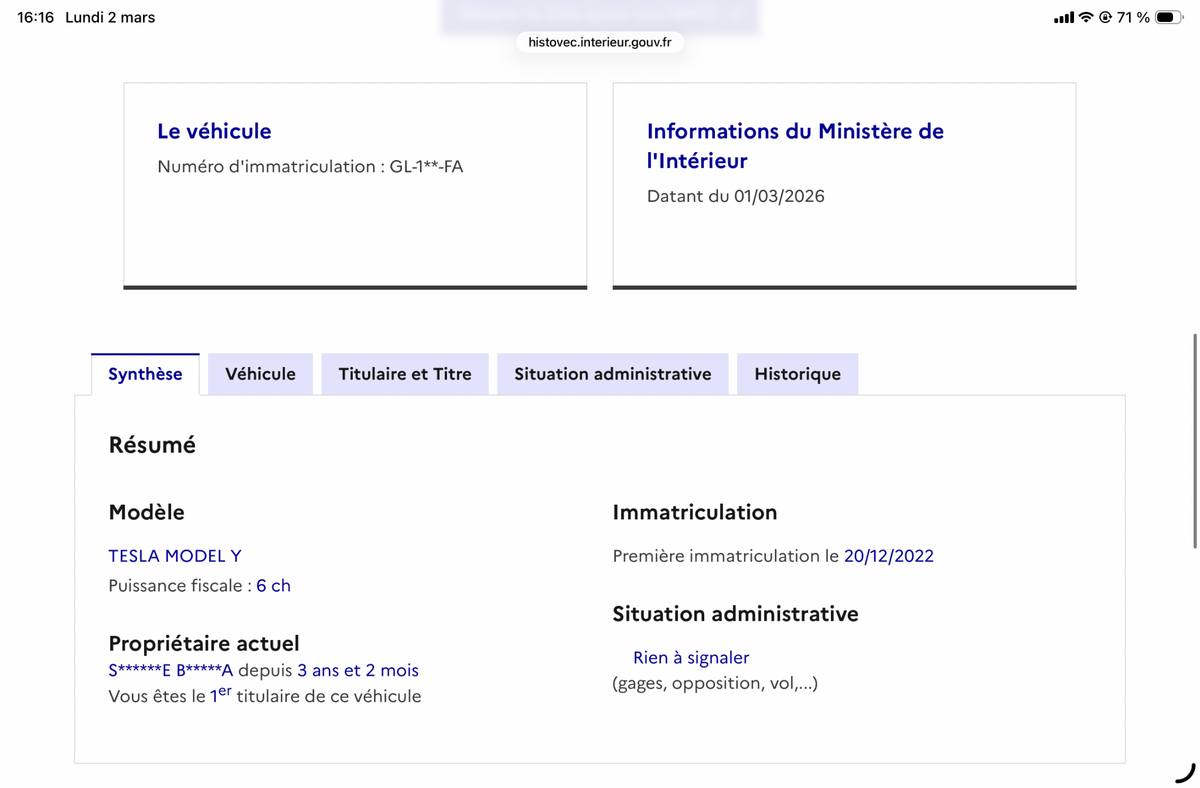This screenshot has width=1200, height=788.
Task: Tap the 16:16 clock in status bar
Action: 36,18
